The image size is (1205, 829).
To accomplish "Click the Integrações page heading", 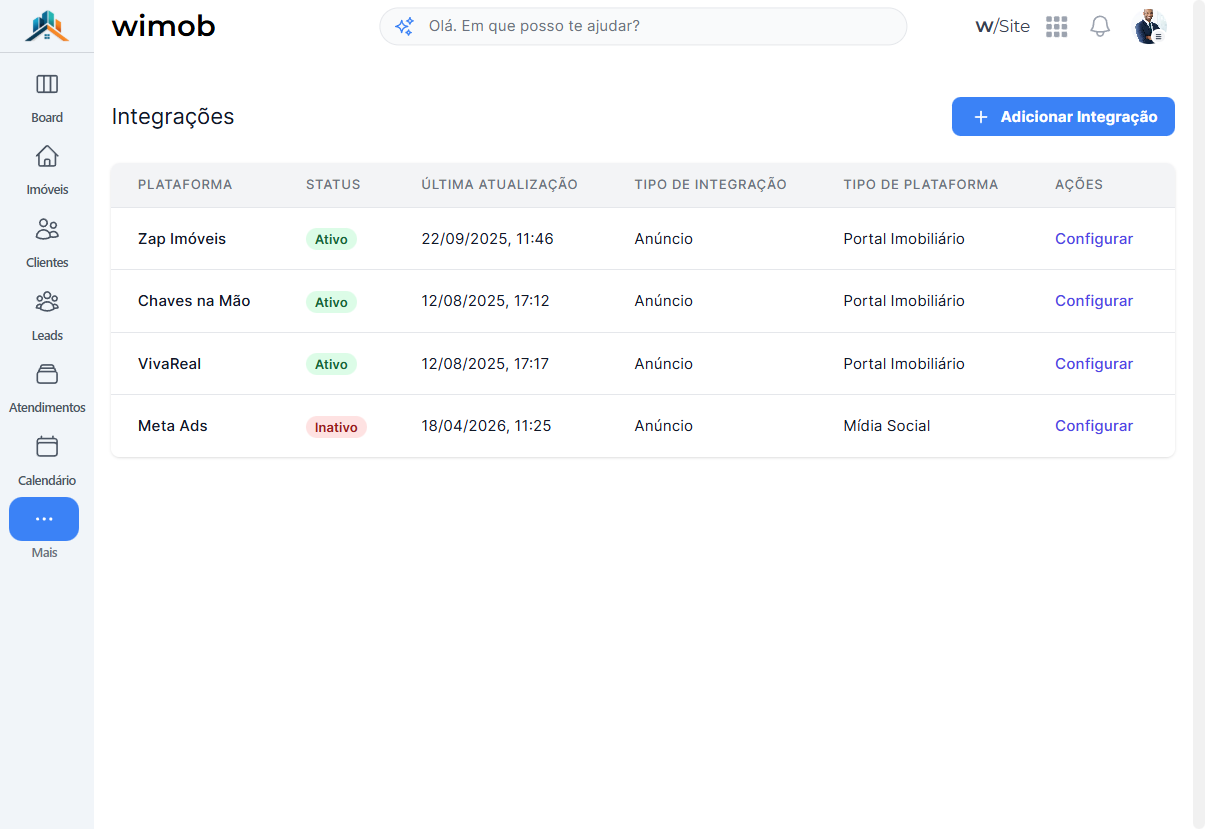I will (173, 117).
